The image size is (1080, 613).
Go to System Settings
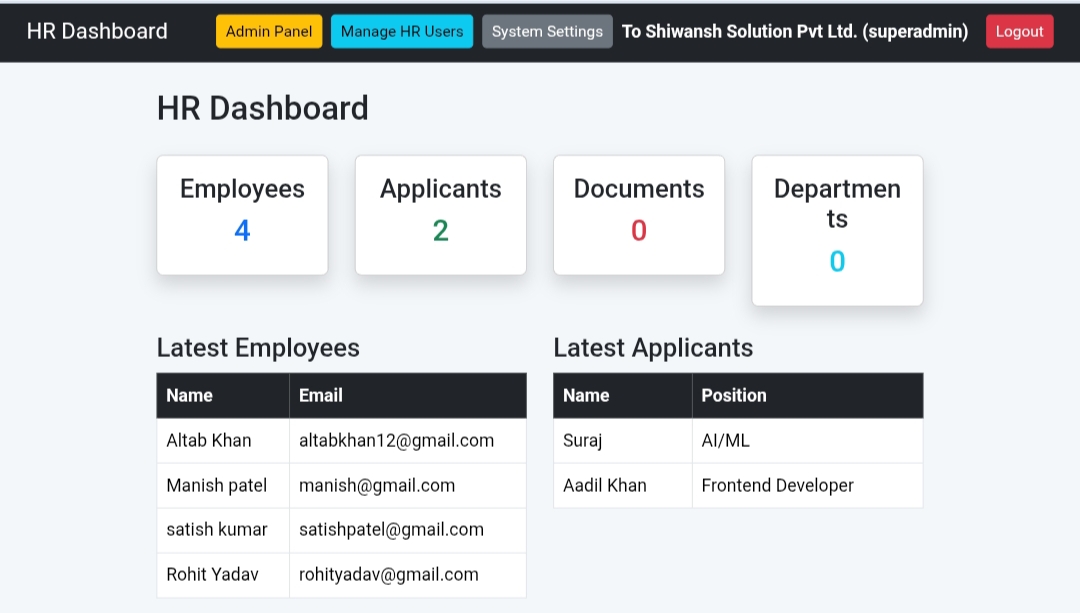pyautogui.click(x=547, y=32)
